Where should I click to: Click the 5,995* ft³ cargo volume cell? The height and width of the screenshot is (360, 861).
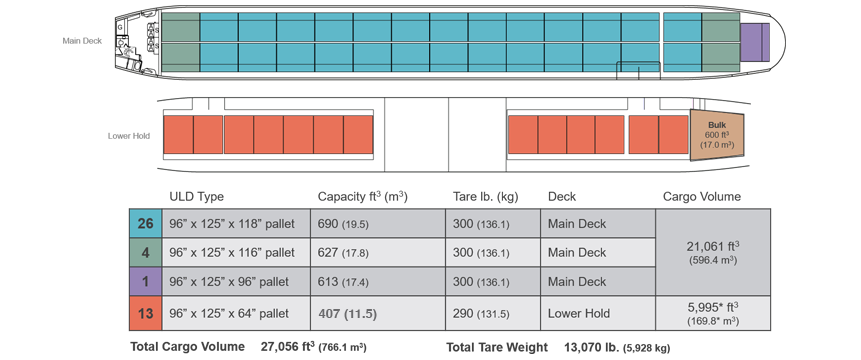point(713,313)
